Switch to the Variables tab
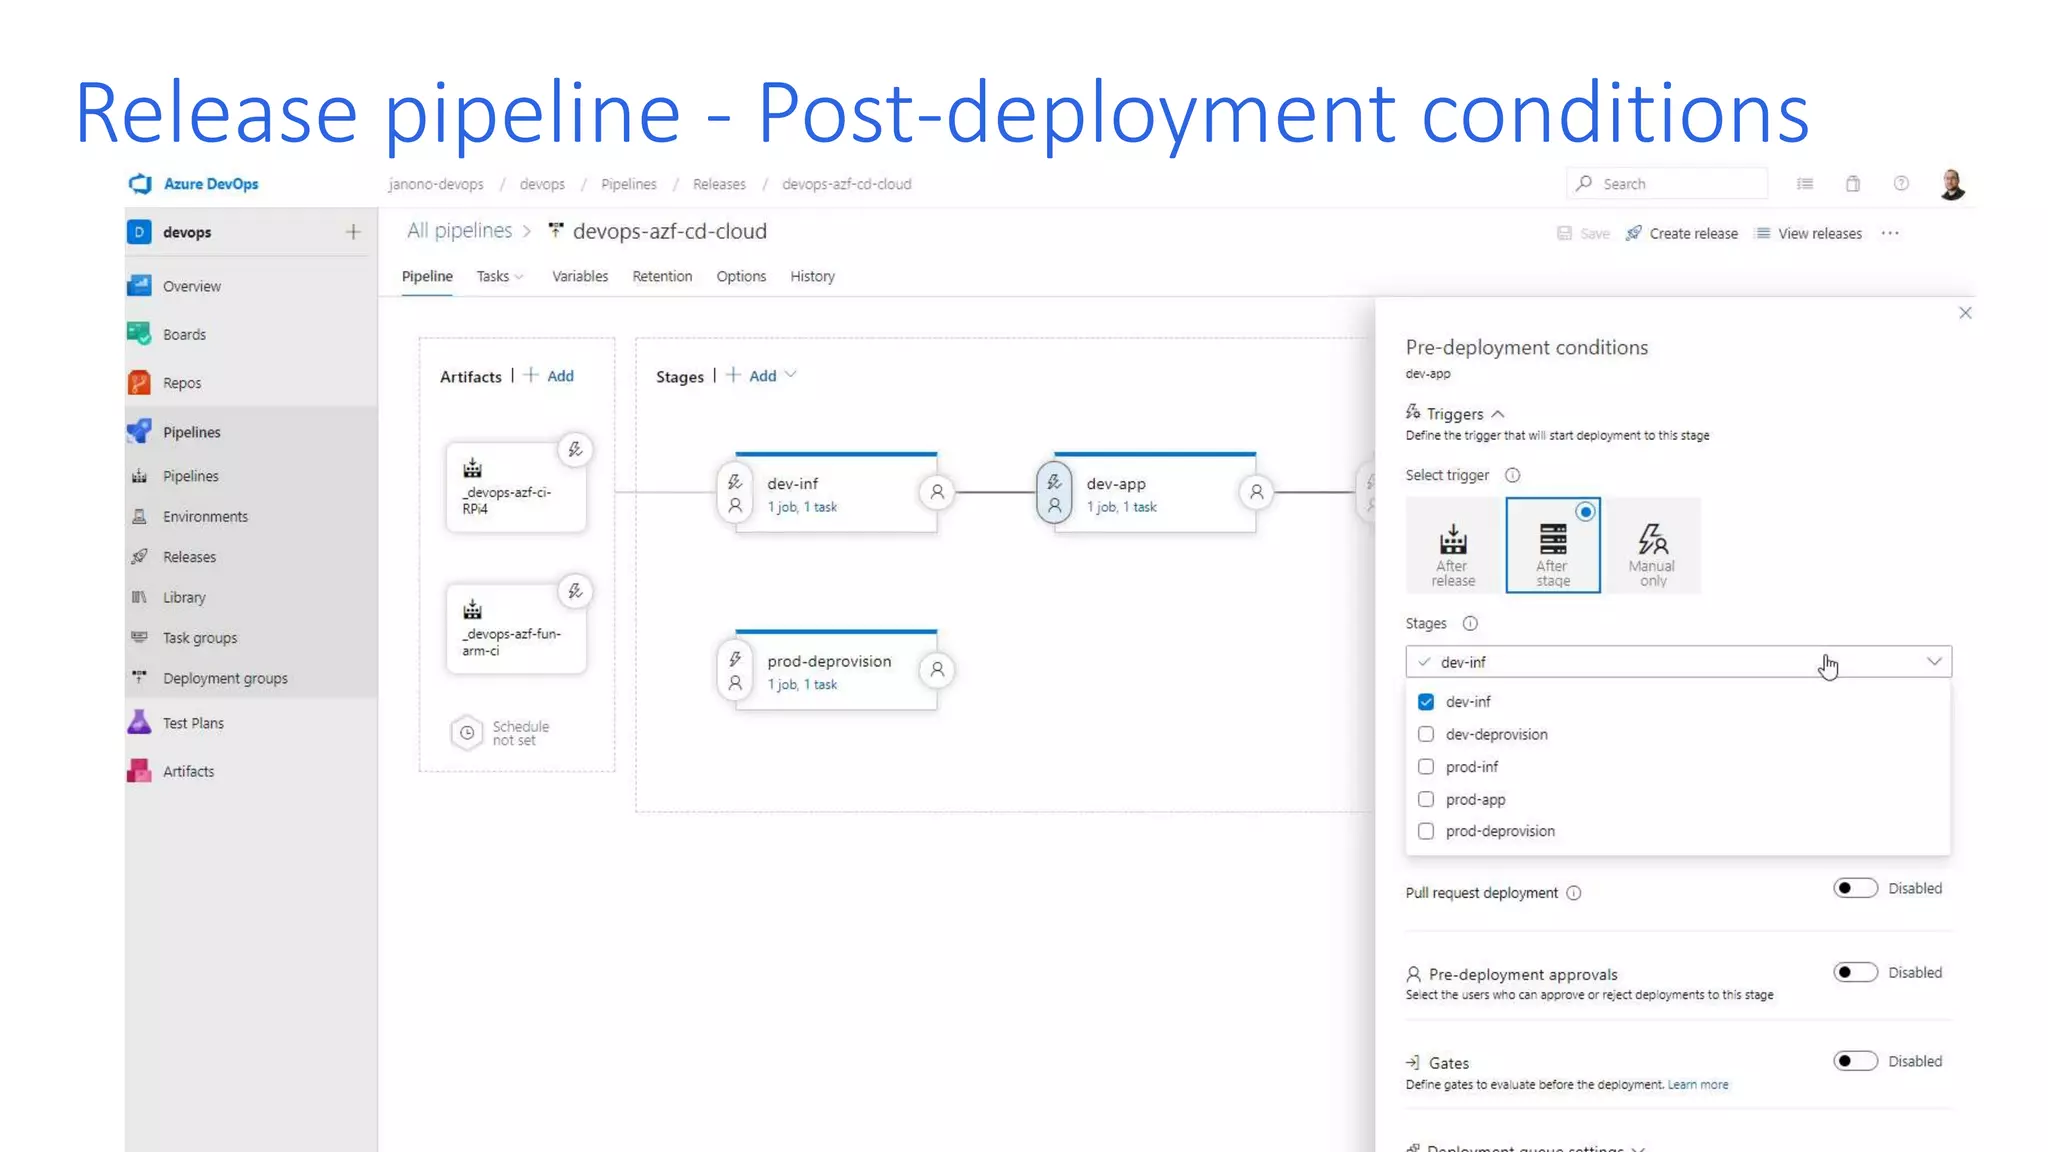The height and width of the screenshot is (1152, 2048). click(579, 276)
